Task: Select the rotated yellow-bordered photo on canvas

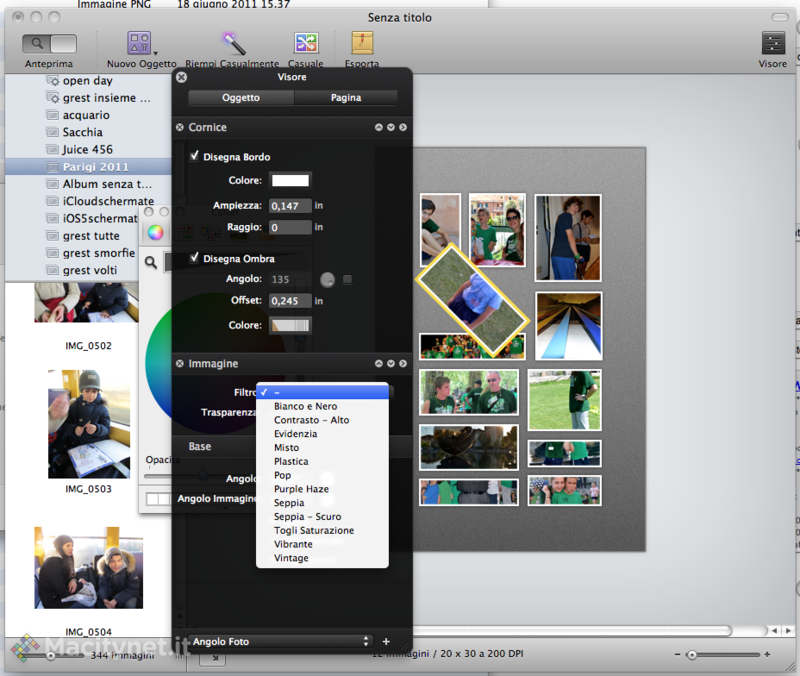Action: 472,300
